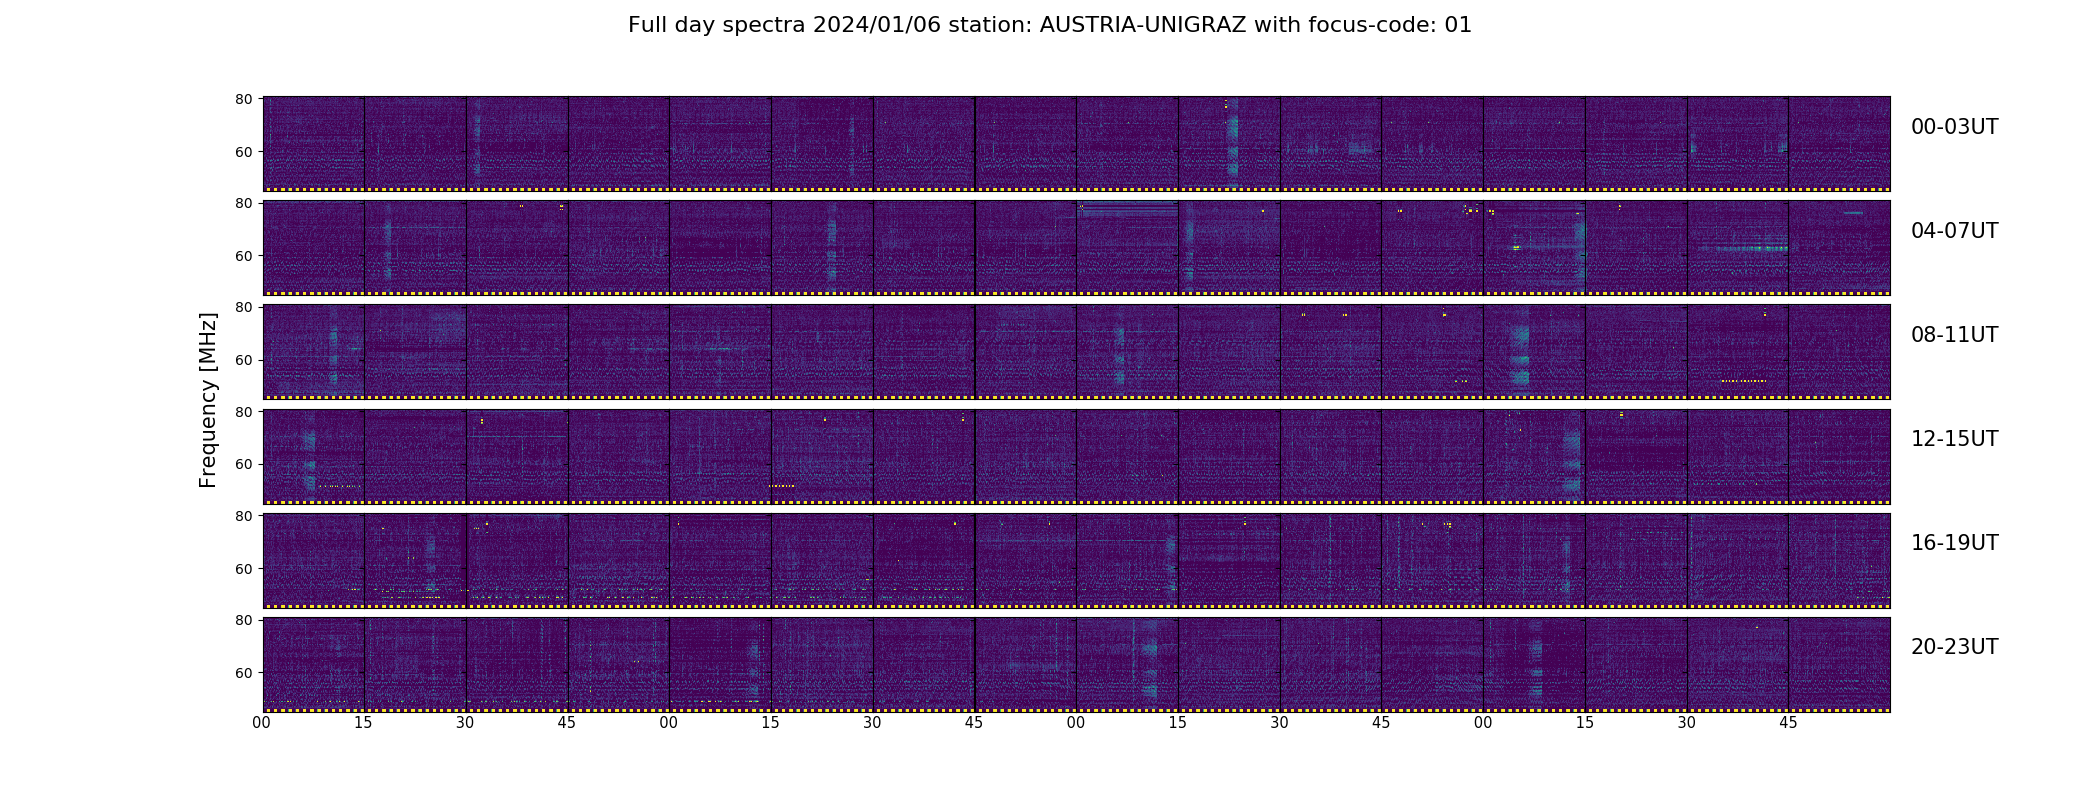
Task: Click the 80 tick of the 16-19UT row
Action: (x=243, y=516)
